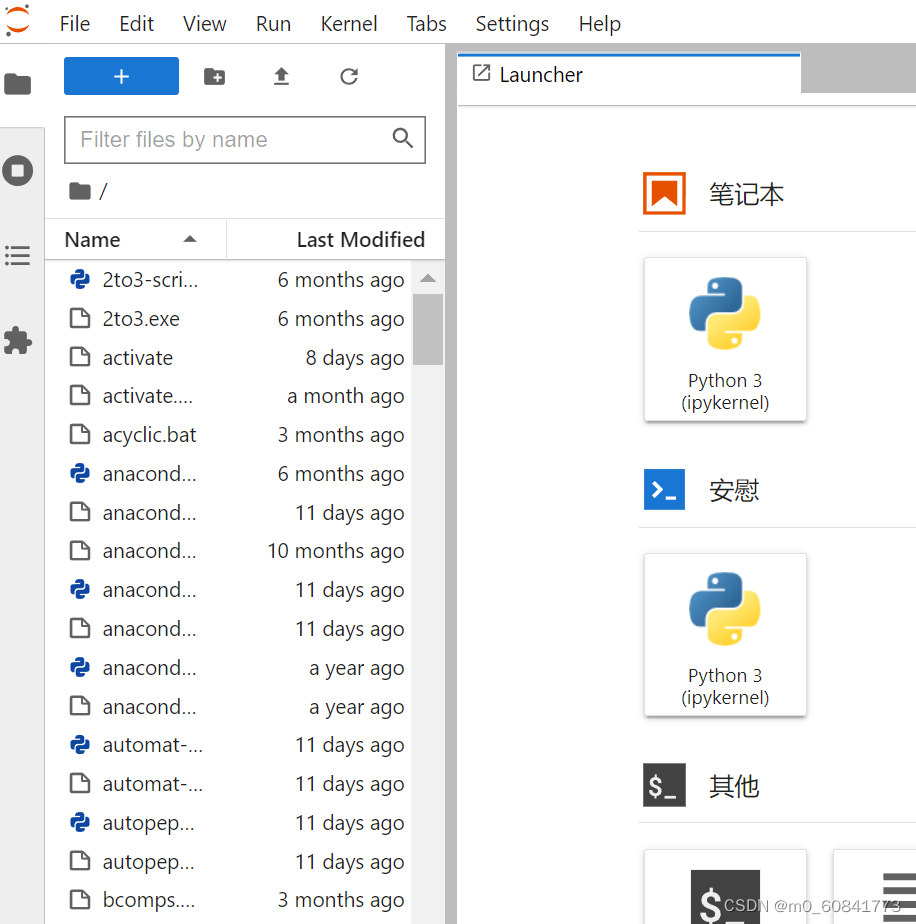Click the orange notebook section icon

pyautogui.click(x=664, y=193)
